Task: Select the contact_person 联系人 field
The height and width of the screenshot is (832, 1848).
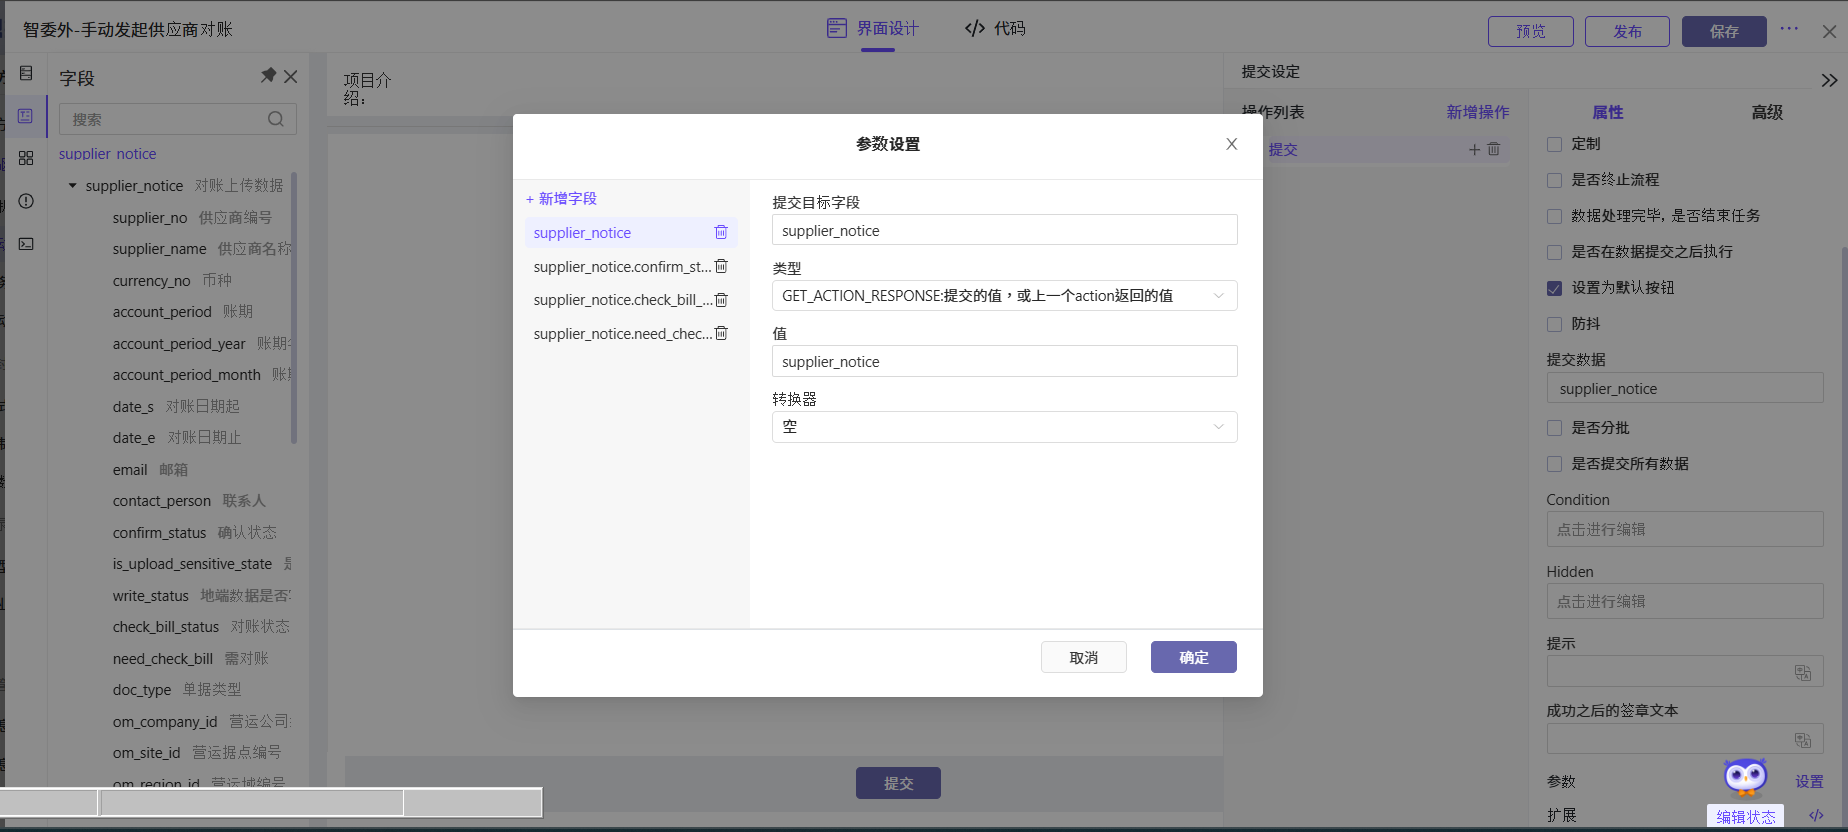Action: coord(189,500)
